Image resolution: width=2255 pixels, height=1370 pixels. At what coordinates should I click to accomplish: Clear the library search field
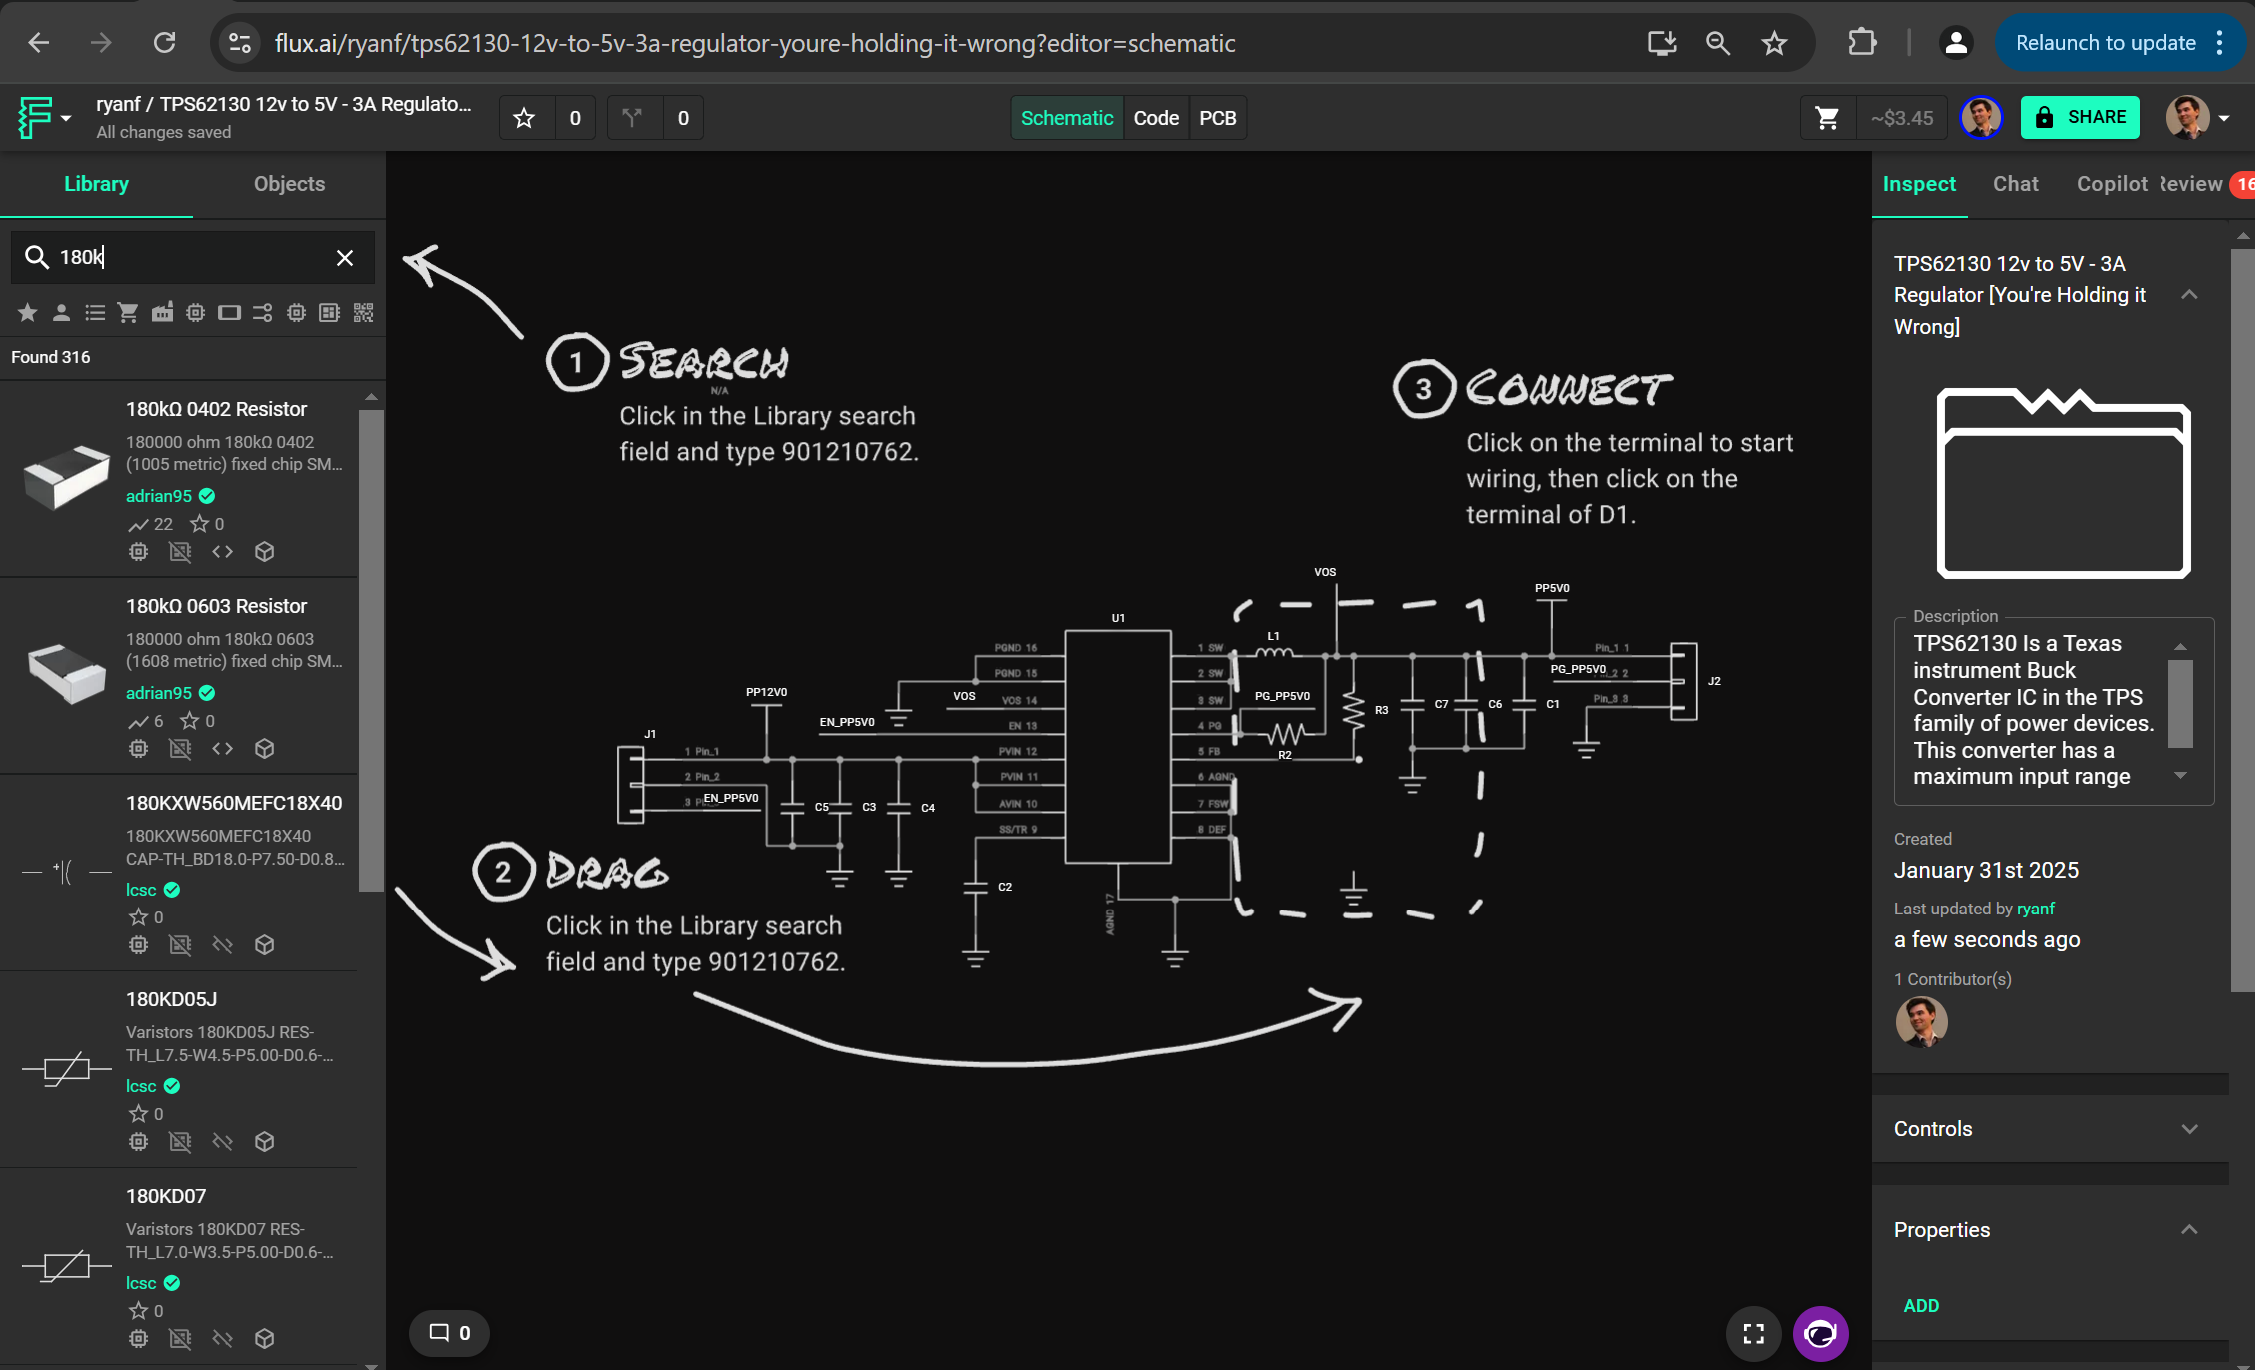(x=345, y=258)
